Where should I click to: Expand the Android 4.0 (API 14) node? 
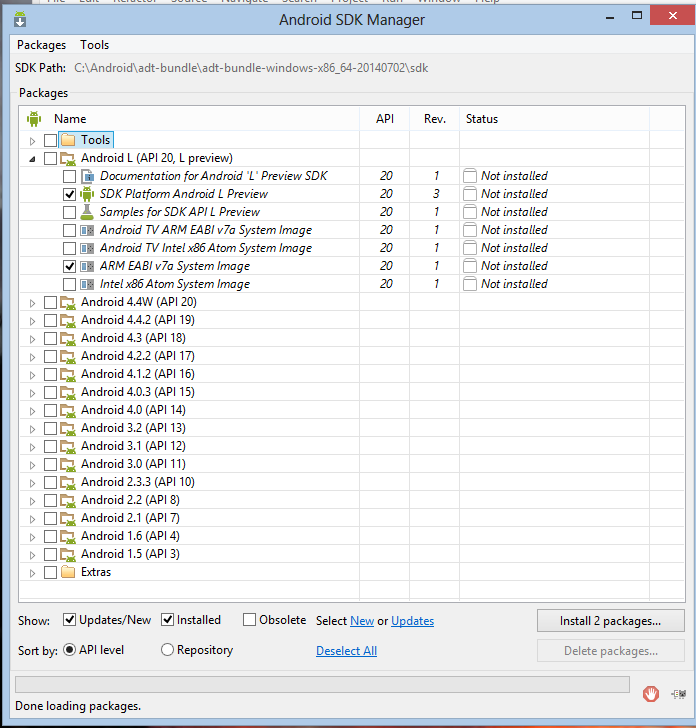[32, 411]
